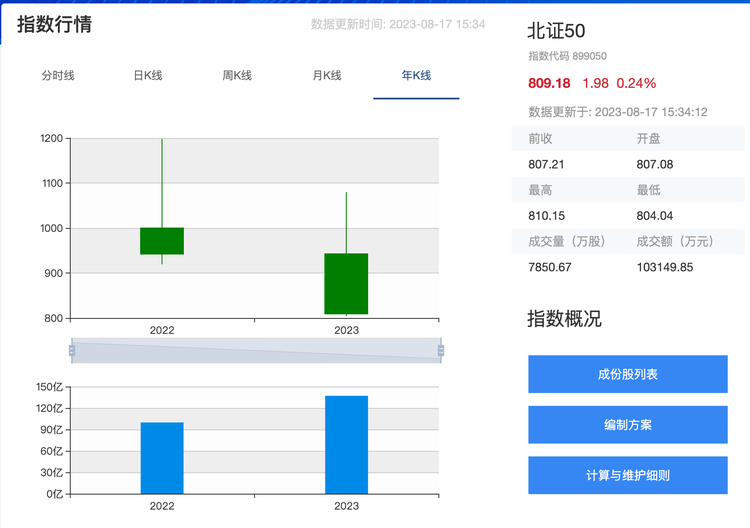Screen dimensions: 750x528
Task: Click the middle of the zoom range bar
Action: click(x=256, y=350)
